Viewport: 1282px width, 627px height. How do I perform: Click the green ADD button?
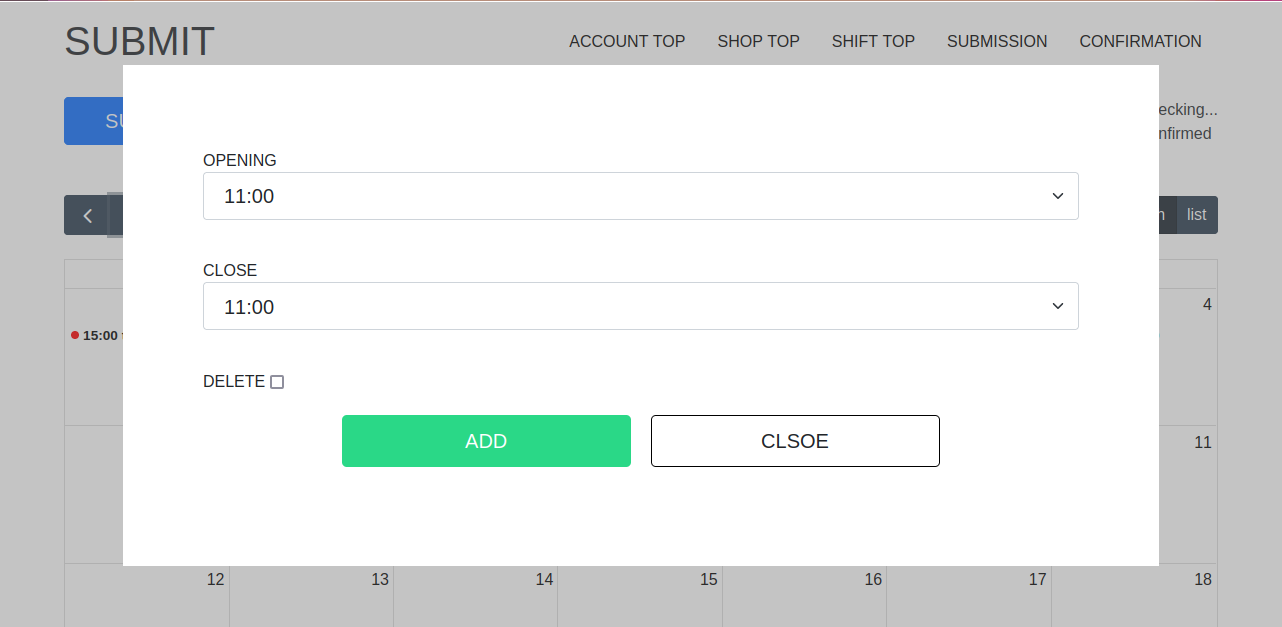[x=486, y=441]
